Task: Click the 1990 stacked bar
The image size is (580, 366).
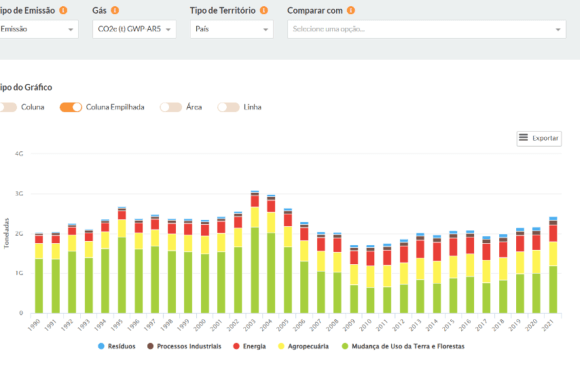Action: point(39,273)
